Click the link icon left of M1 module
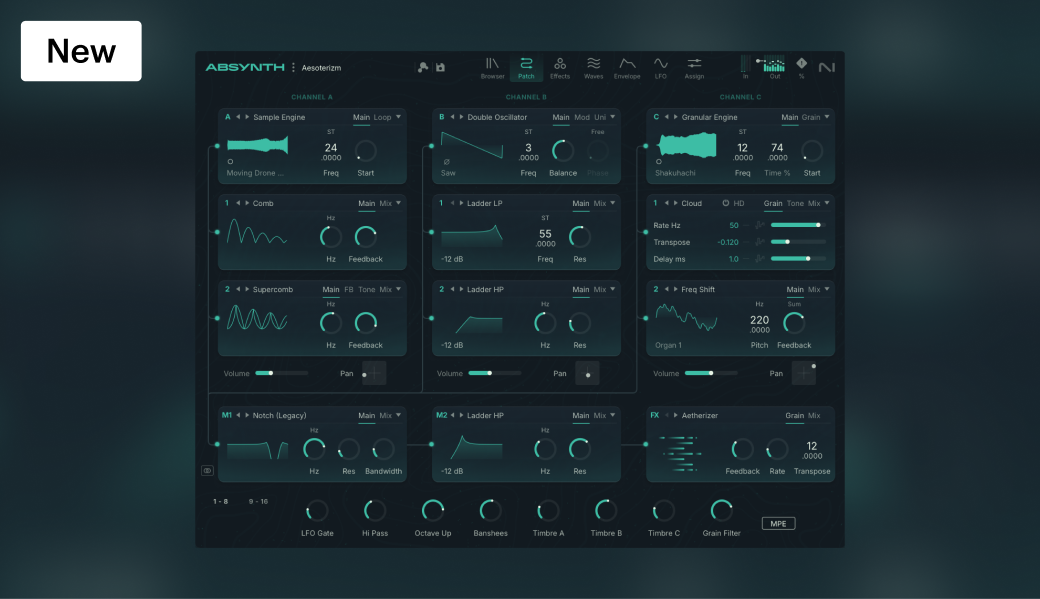The image size is (1040, 599). [x=207, y=470]
